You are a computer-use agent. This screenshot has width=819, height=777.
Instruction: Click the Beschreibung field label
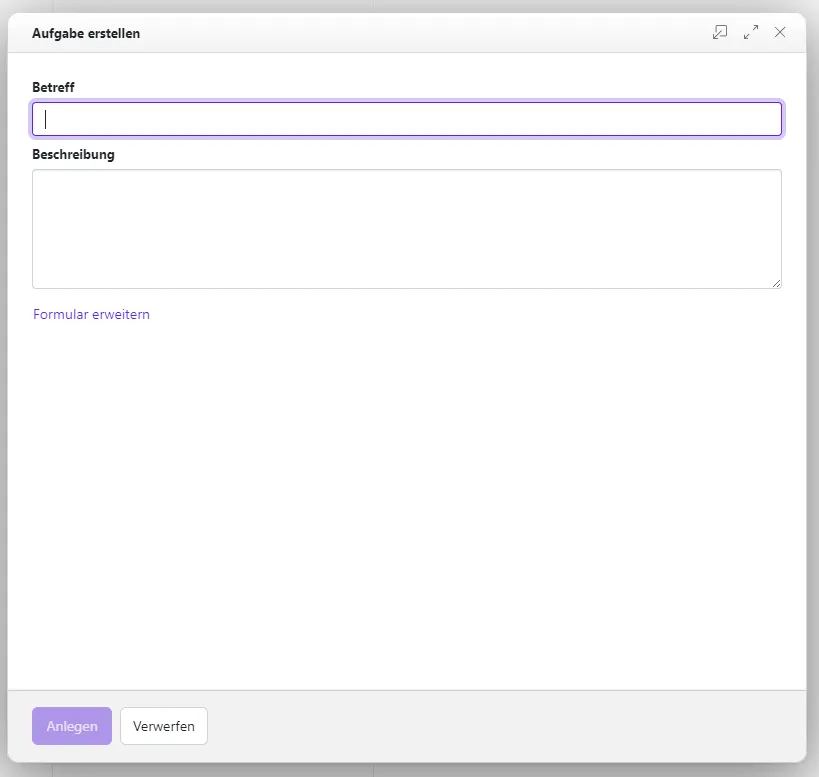click(73, 154)
